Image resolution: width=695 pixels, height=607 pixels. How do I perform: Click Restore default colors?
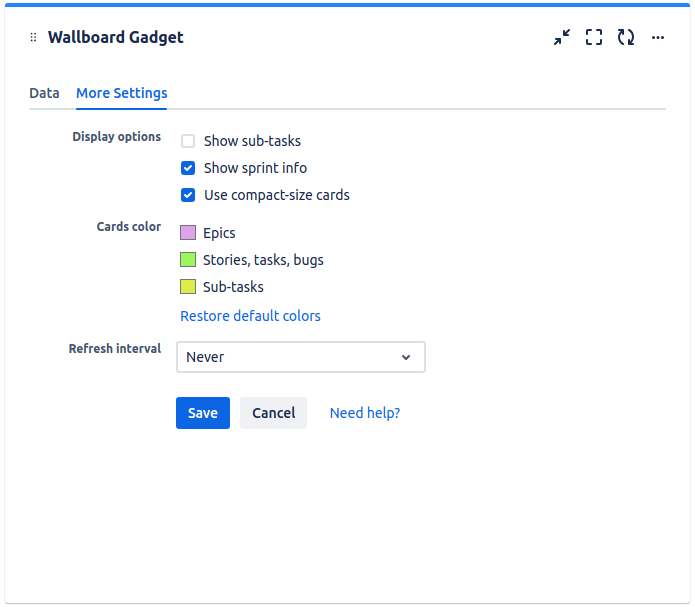pos(250,316)
